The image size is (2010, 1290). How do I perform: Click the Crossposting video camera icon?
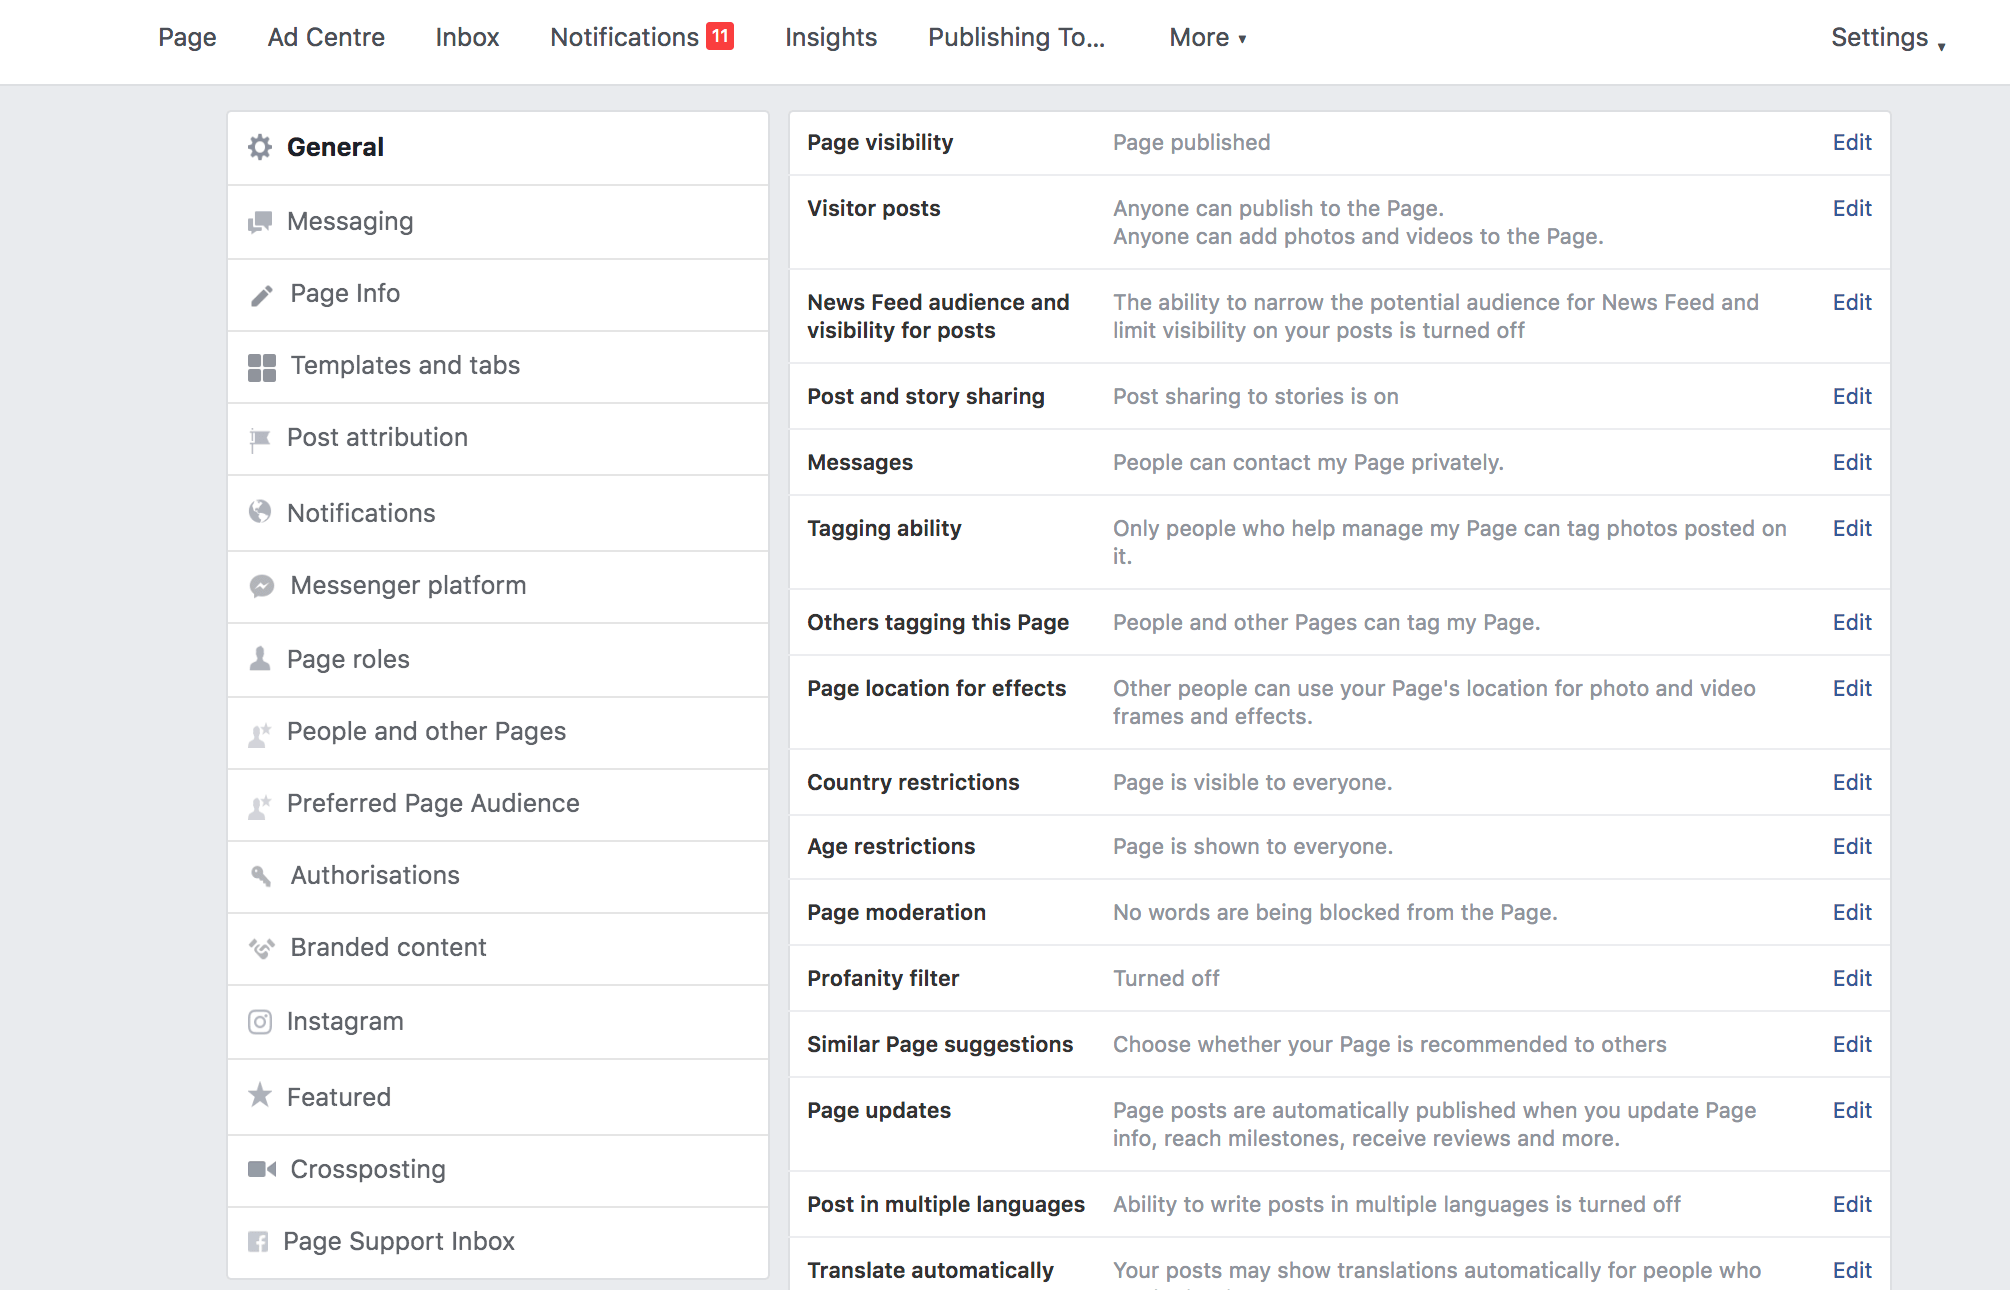(262, 1169)
